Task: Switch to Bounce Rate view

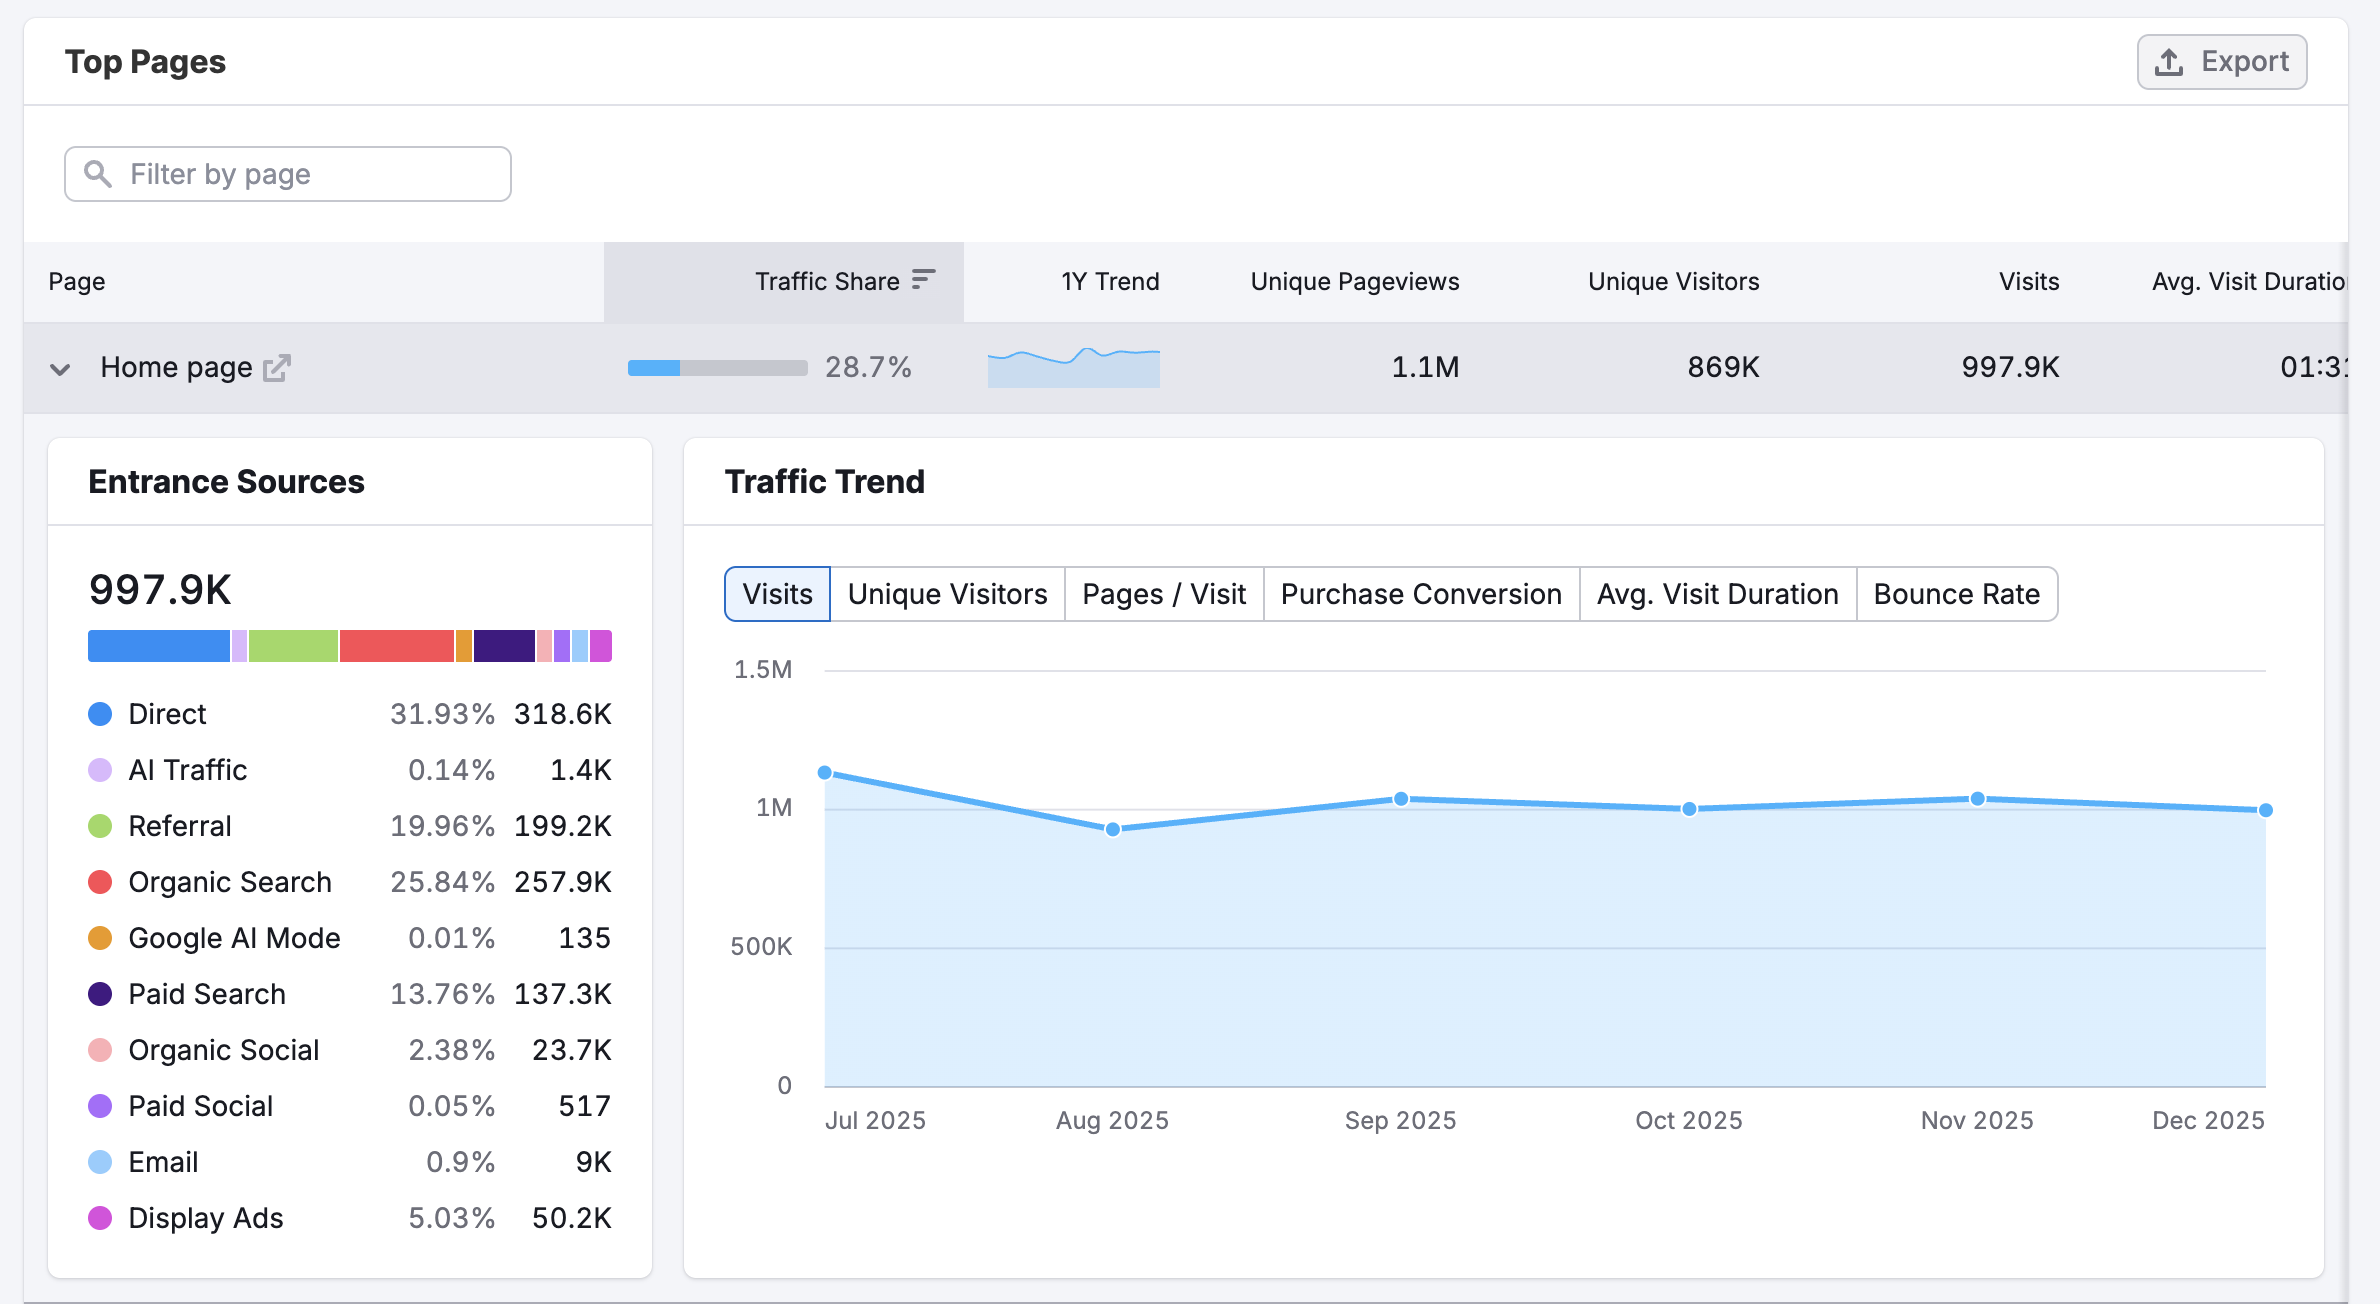Action: pos(1956,593)
